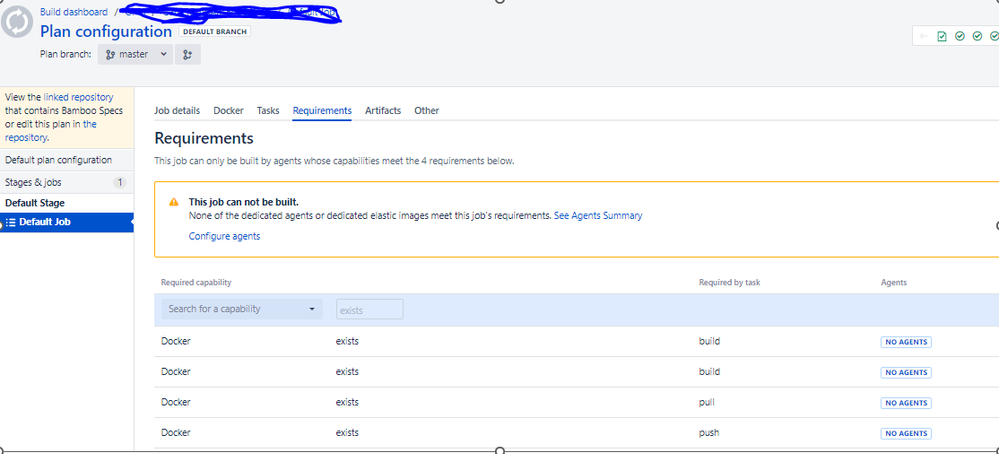The height and width of the screenshot is (454, 999).
Task: Switch to the Other tab
Action: pyautogui.click(x=427, y=111)
